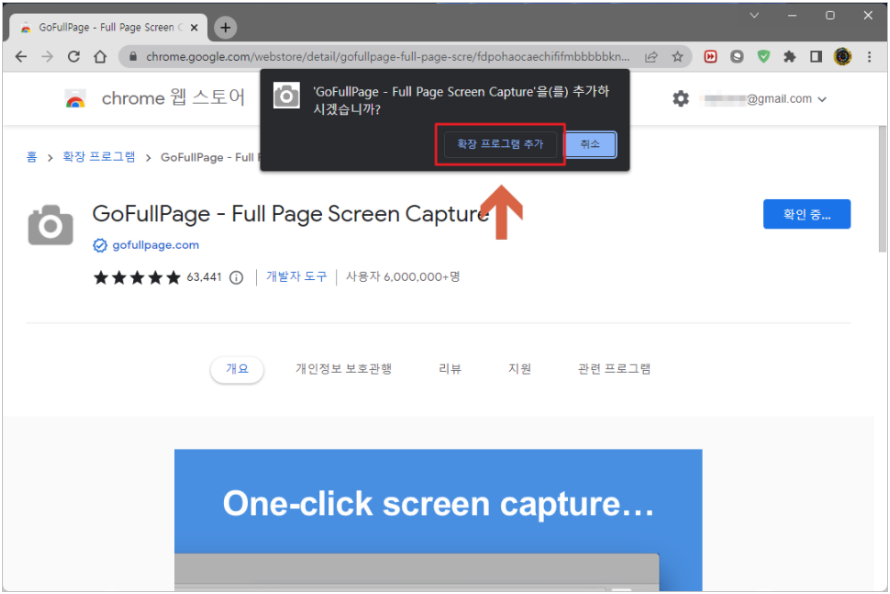The height and width of the screenshot is (594, 890).
Task: Click the rating info icon beside 63,441
Action: point(236,277)
